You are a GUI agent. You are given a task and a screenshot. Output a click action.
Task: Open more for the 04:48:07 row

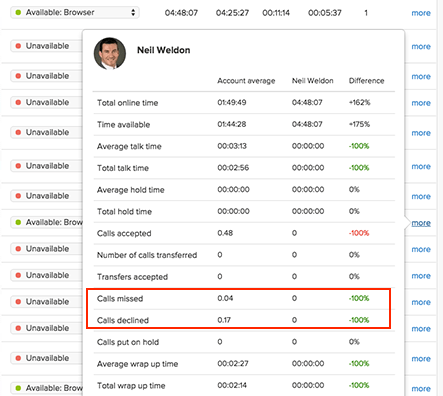coord(421,13)
